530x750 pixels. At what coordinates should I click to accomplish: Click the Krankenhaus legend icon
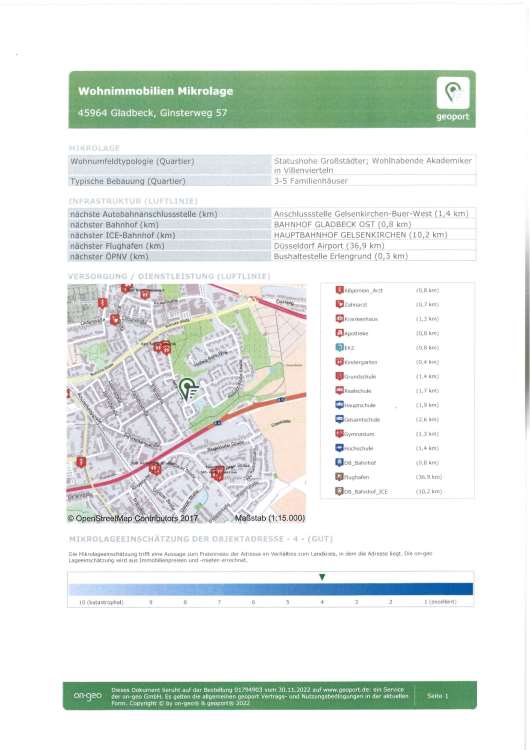click(340, 319)
